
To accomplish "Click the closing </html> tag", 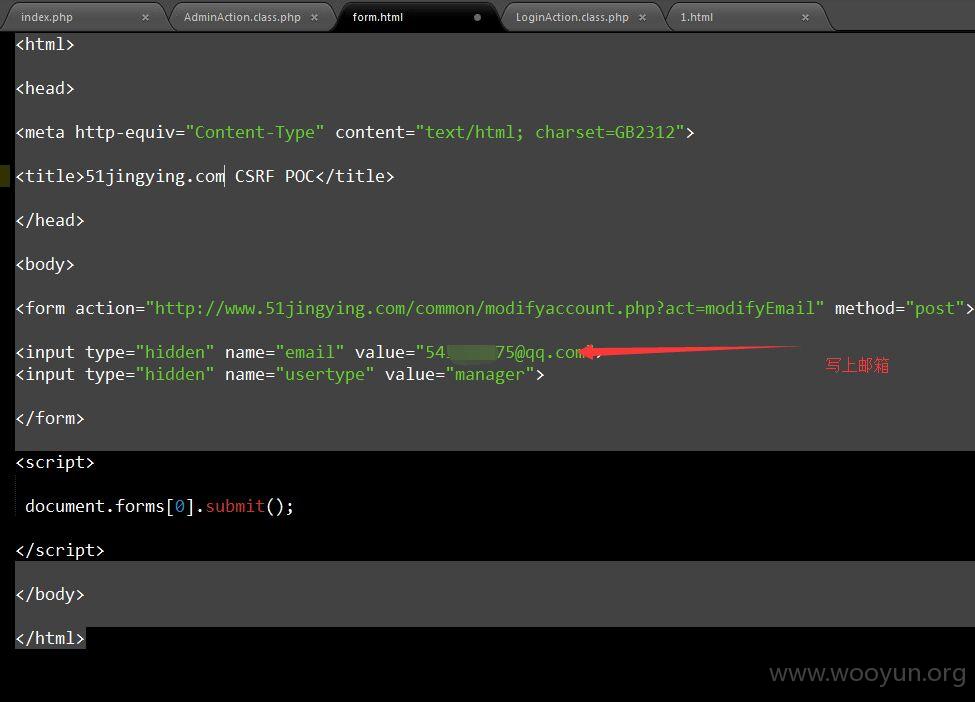I will (50, 638).
